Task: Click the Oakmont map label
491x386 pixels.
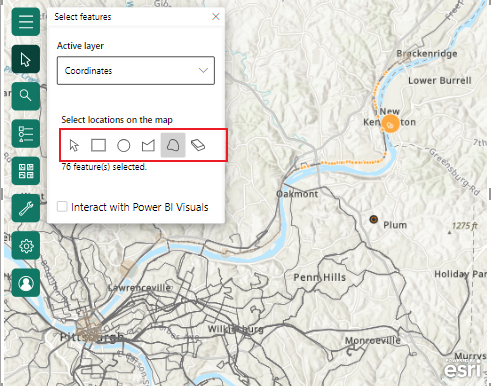Action: [x=297, y=194]
